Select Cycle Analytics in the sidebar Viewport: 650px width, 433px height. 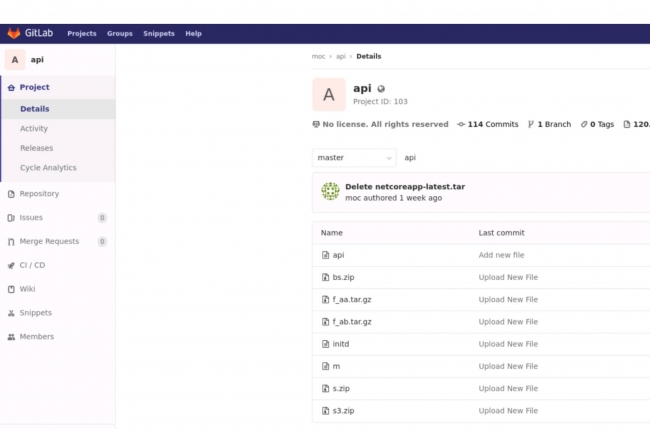pos(48,168)
